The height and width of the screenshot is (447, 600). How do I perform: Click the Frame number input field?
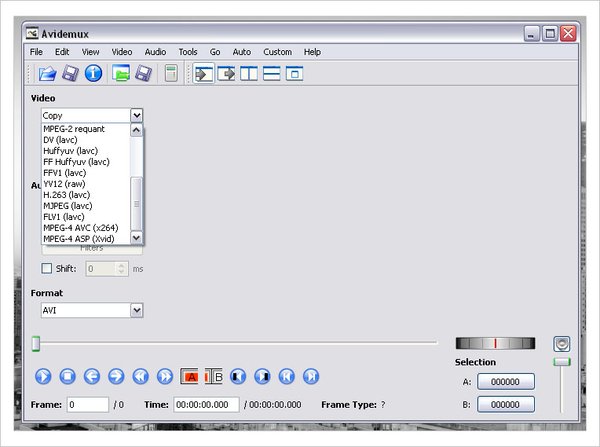point(88,404)
